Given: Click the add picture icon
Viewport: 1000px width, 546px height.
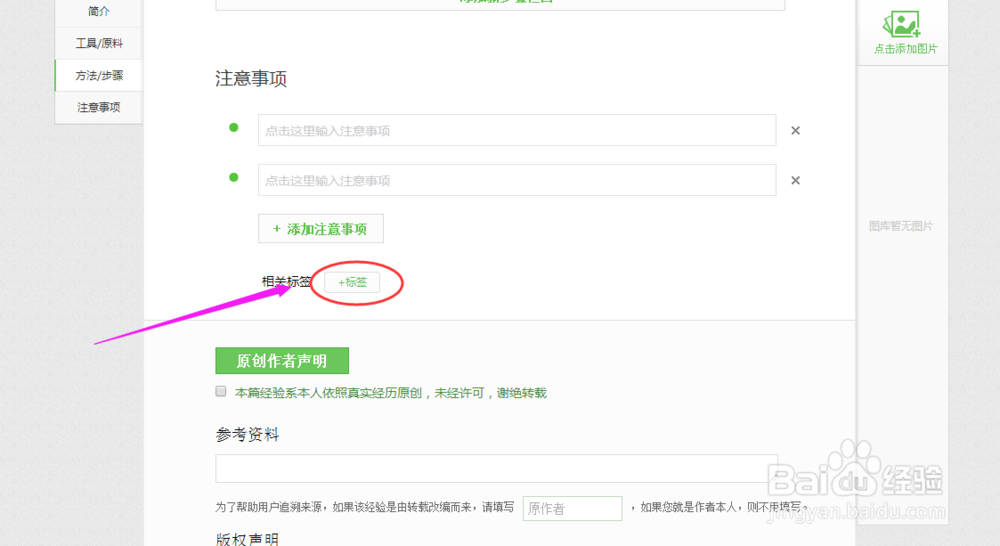Looking at the screenshot, I should tap(902, 24).
